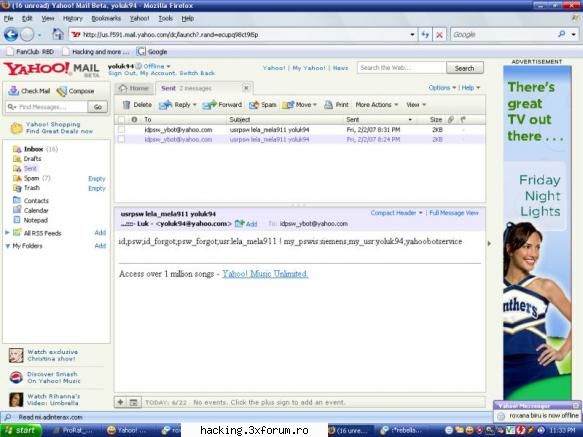Screen dimensions: 583x437
Task: Click the Go button for Find Messages
Action: point(98,107)
